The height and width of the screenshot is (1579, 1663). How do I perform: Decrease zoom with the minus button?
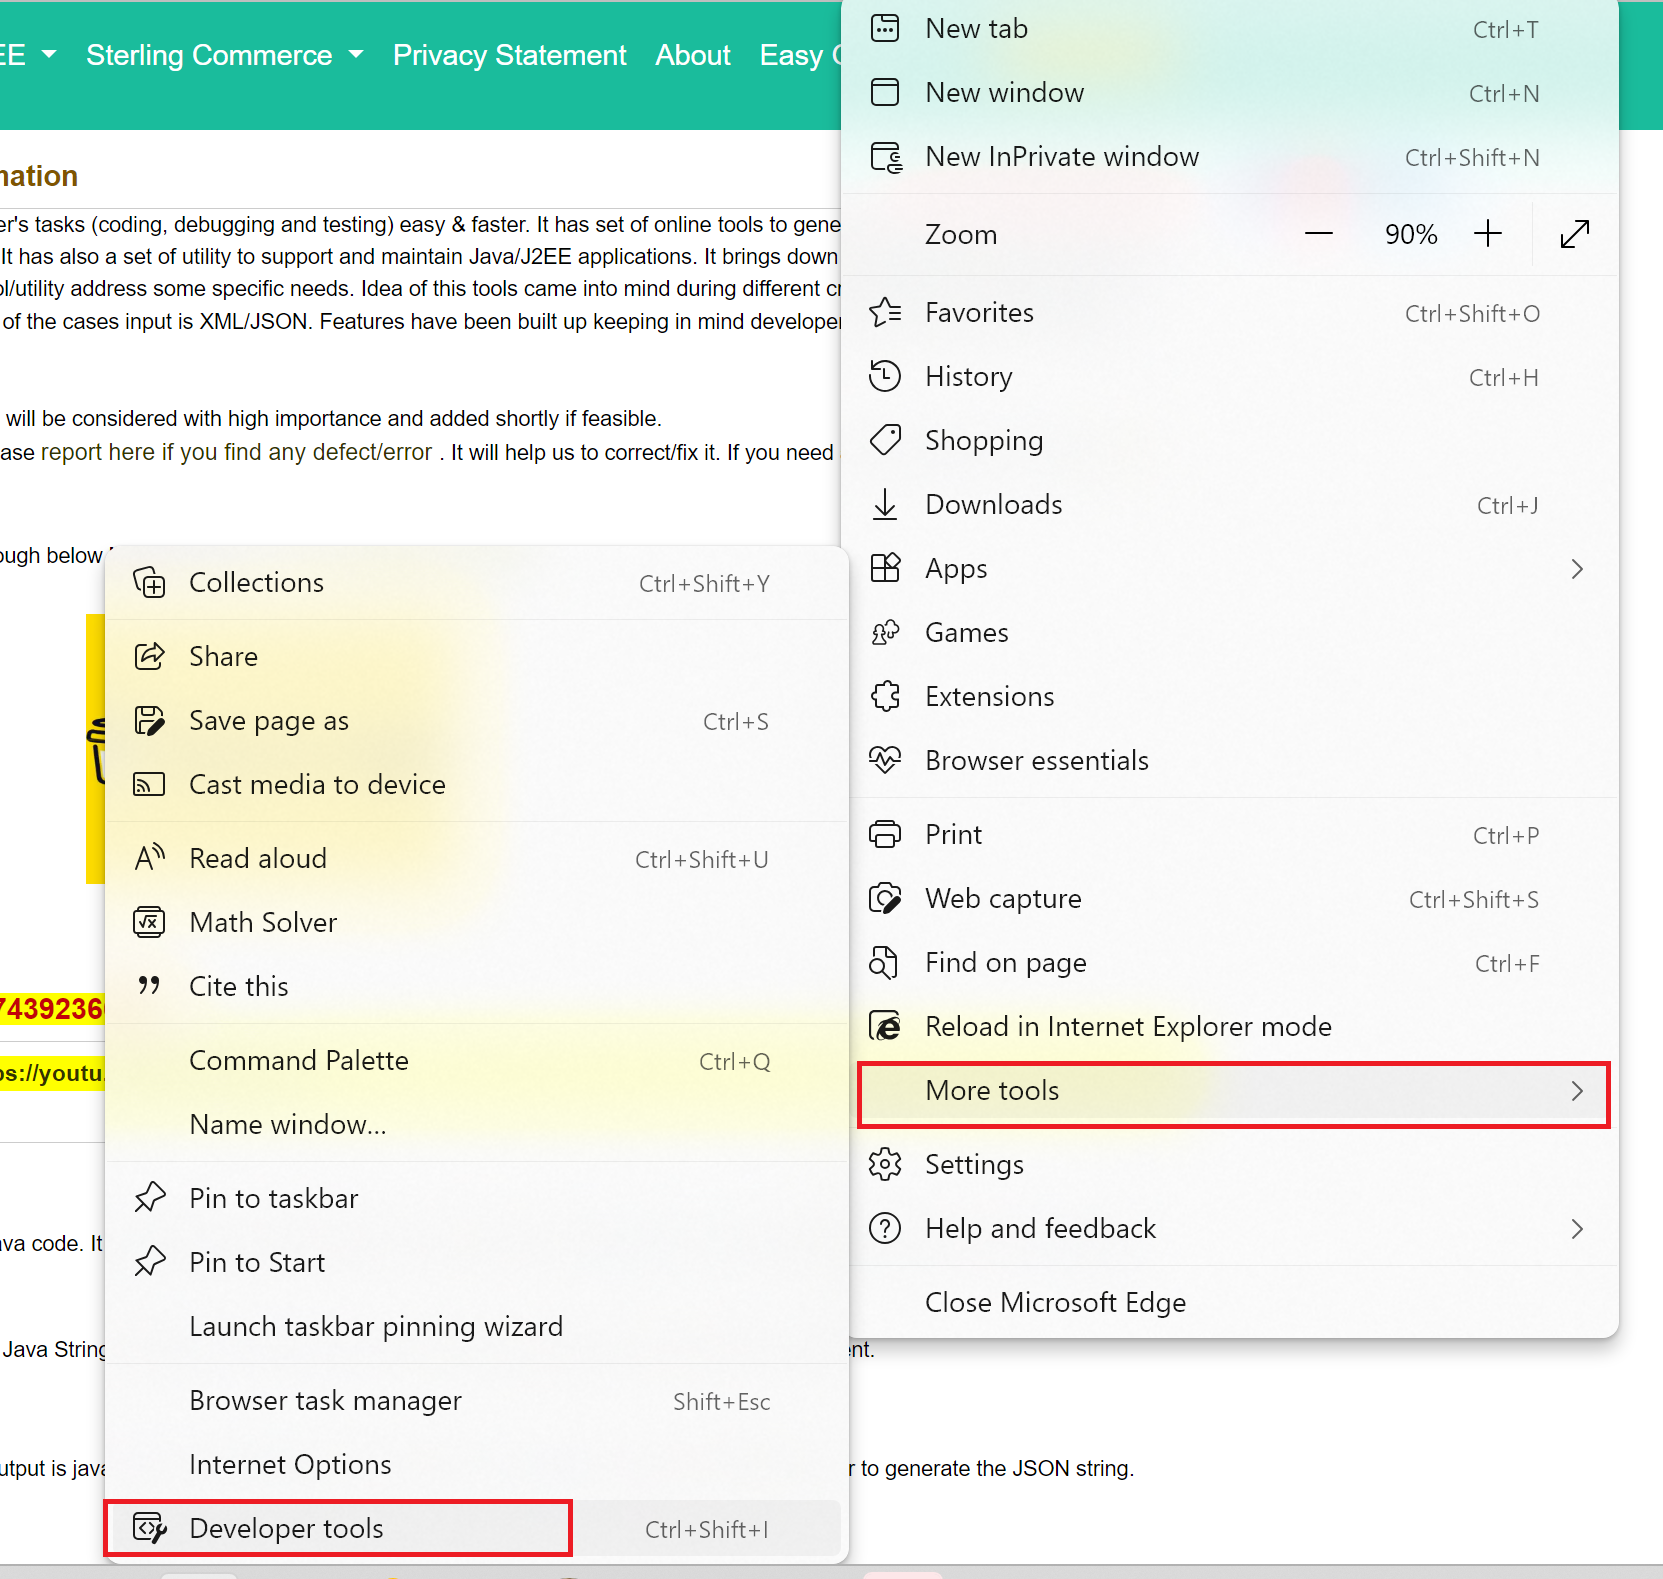click(x=1319, y=234)
